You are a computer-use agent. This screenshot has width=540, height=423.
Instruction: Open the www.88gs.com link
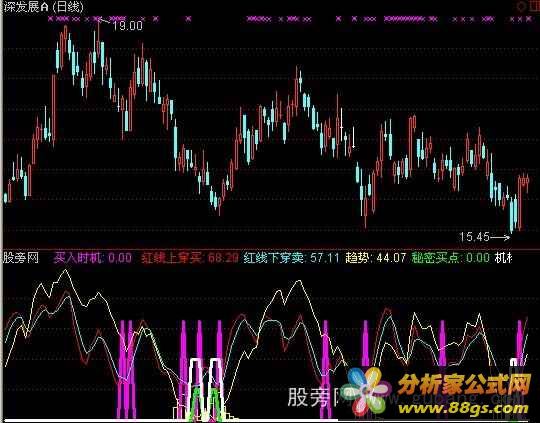click(x=463, y=409)
